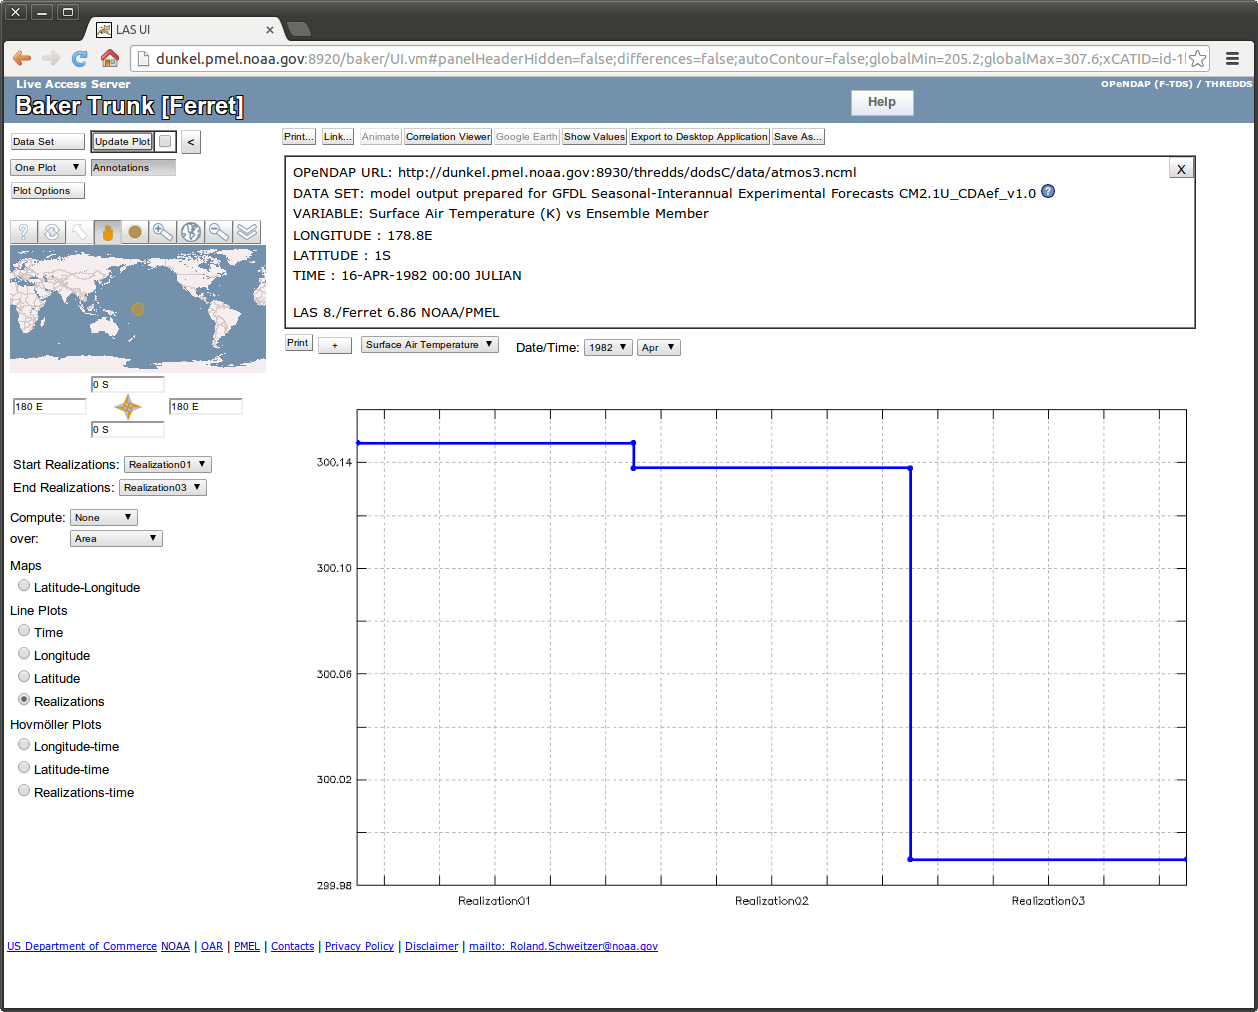Open the month Apr dropdown

pos(659,347)
